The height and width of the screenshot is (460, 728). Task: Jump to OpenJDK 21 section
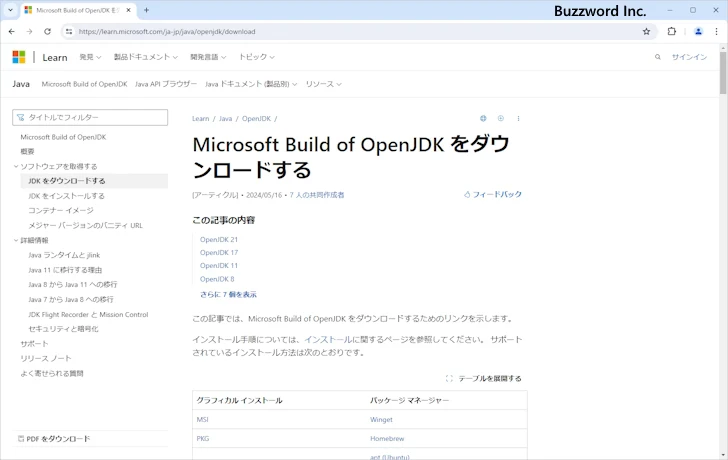(x=219, y=240)
